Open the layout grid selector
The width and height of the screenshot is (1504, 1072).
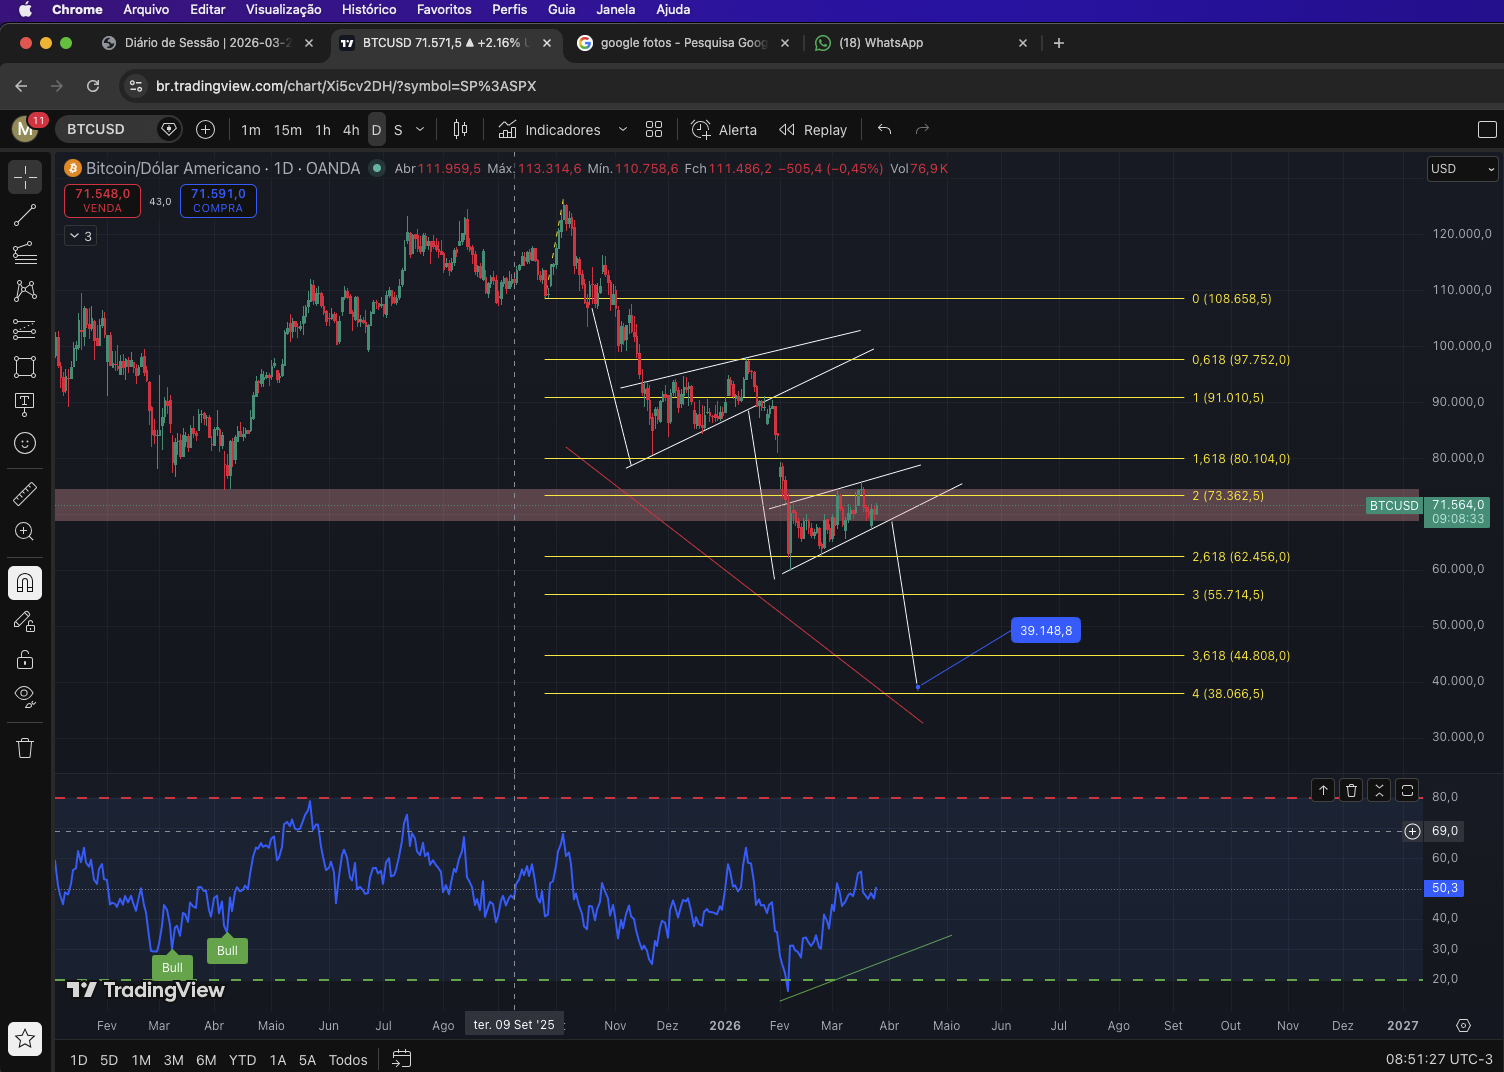tap(654, 129)
